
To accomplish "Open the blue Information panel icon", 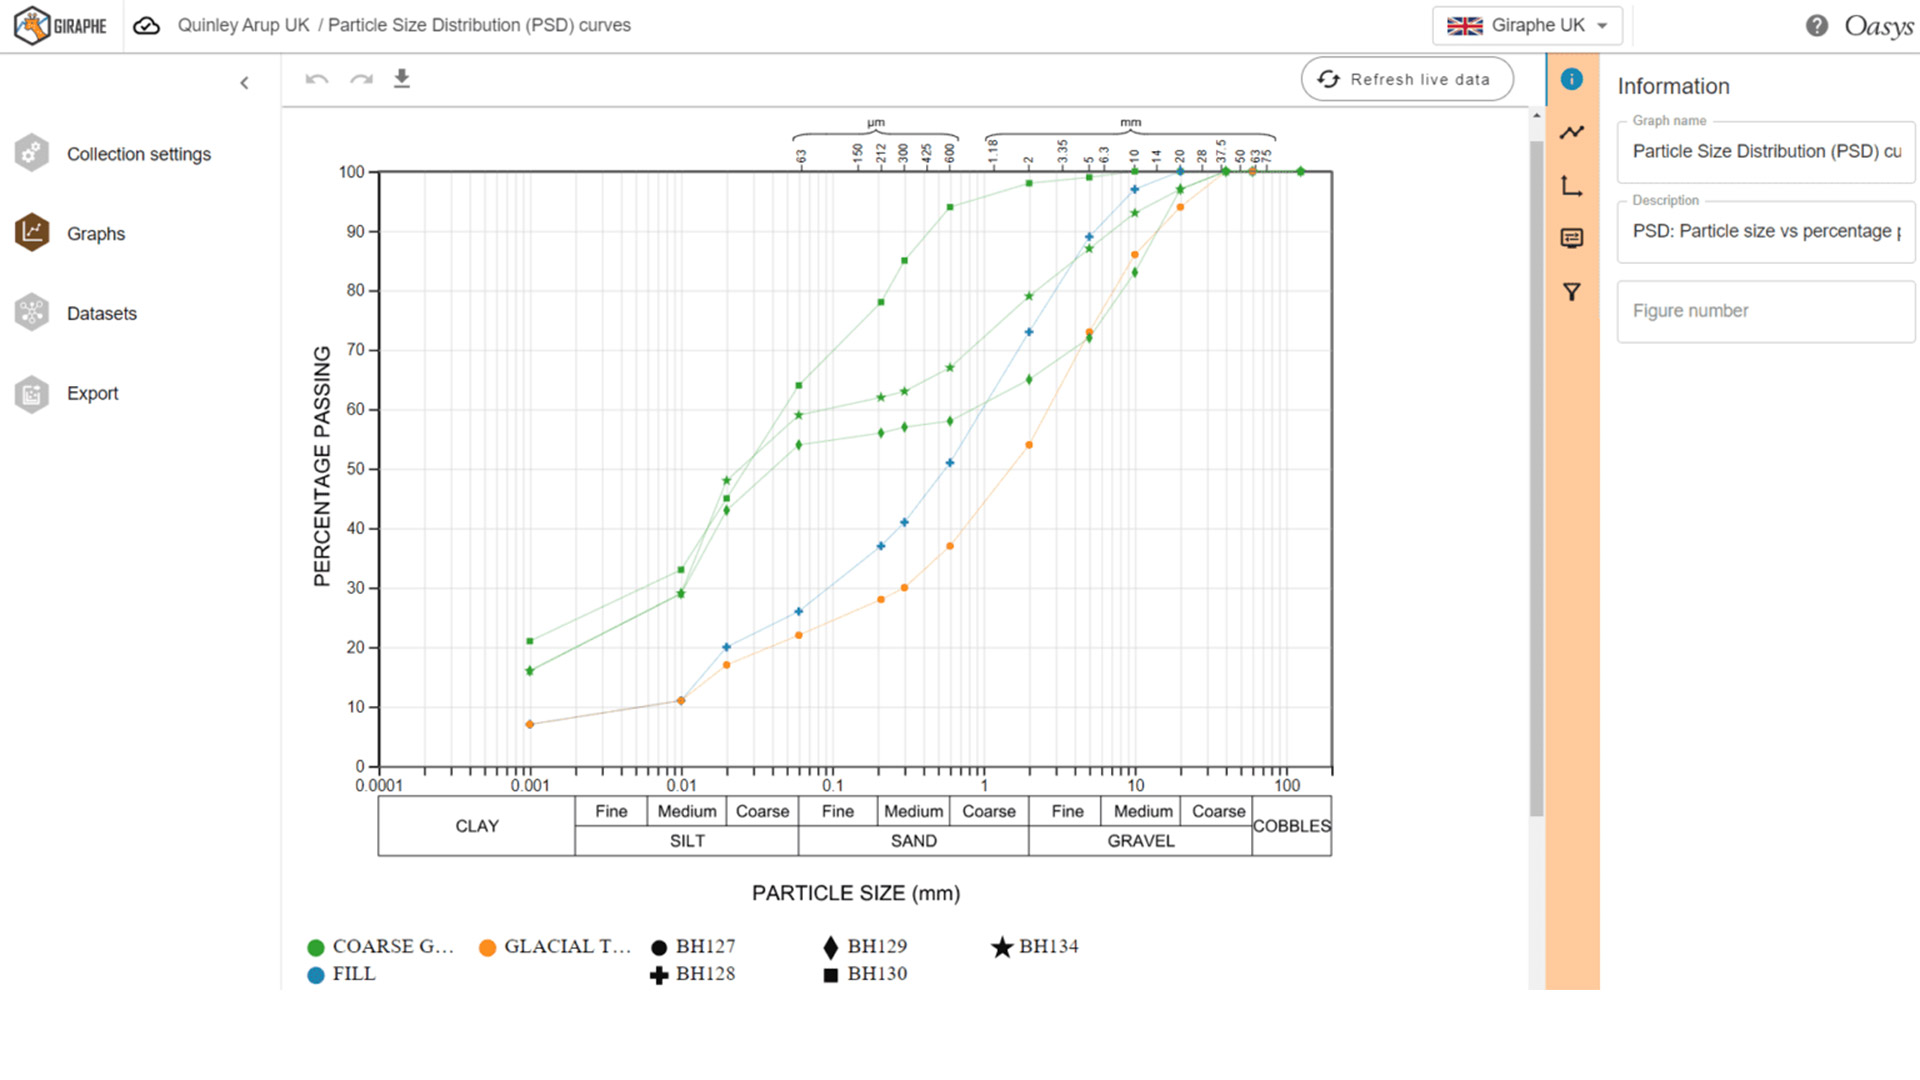I will [x=1571, y=79].
